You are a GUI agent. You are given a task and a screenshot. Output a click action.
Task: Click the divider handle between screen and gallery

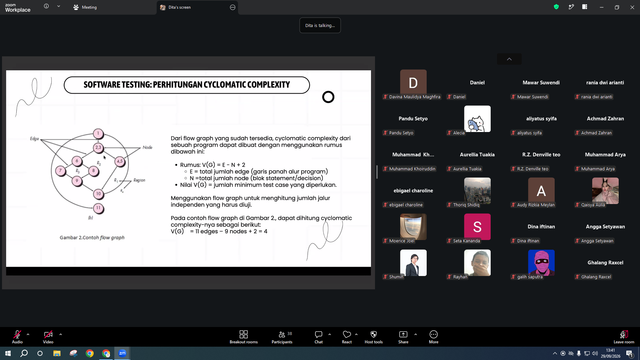[377, 172]
